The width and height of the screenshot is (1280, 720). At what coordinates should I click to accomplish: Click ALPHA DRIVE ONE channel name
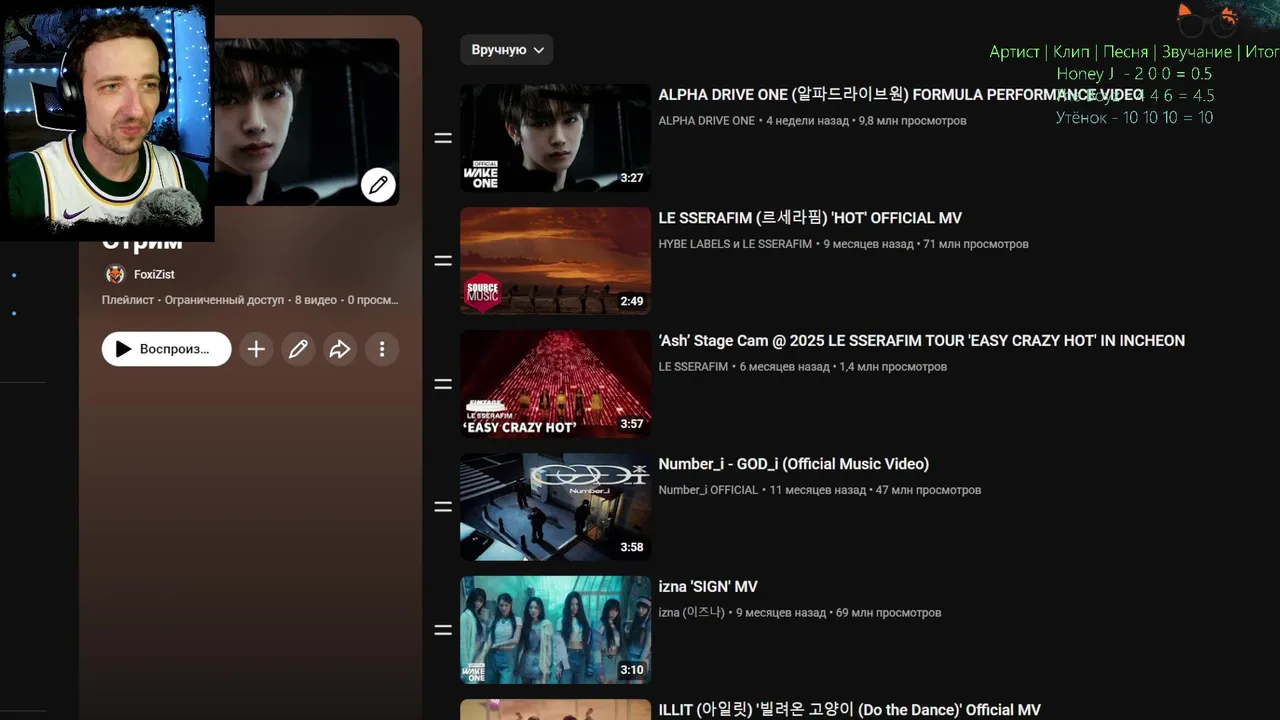coord(706,121)
